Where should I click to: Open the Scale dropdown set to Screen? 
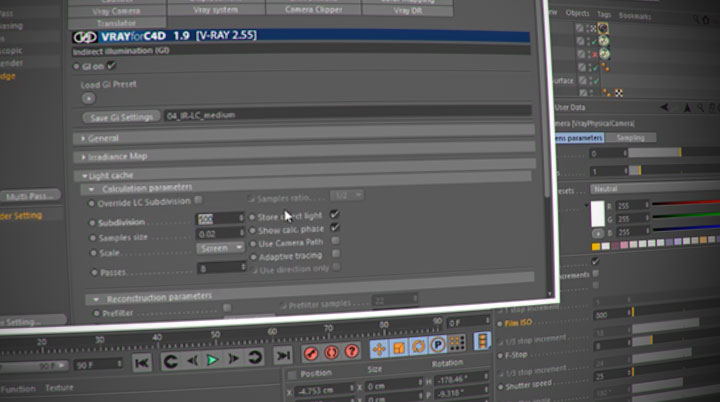tap(221, 248)
